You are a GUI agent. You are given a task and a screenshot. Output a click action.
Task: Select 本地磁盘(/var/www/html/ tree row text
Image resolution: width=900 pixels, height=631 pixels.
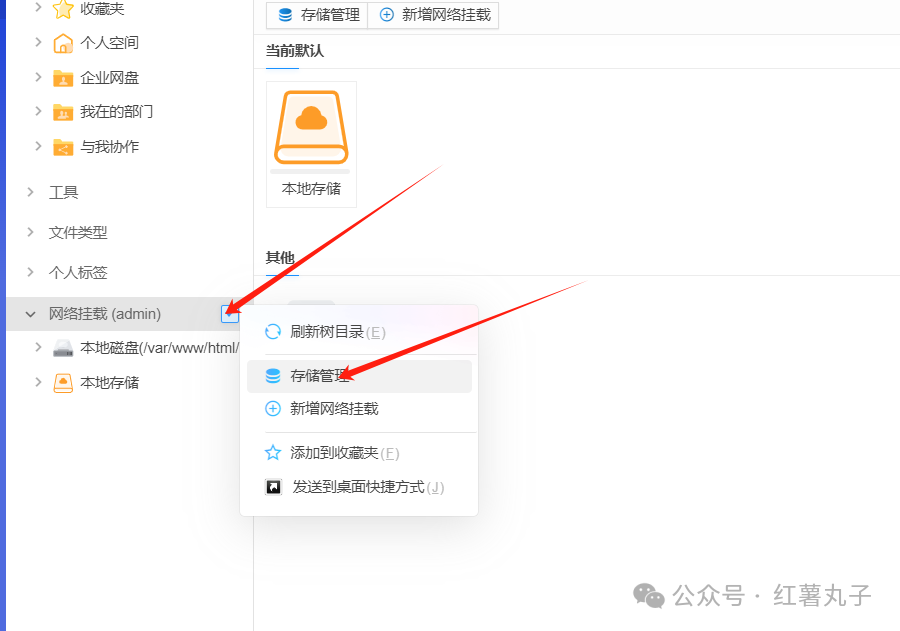[160, 348]
